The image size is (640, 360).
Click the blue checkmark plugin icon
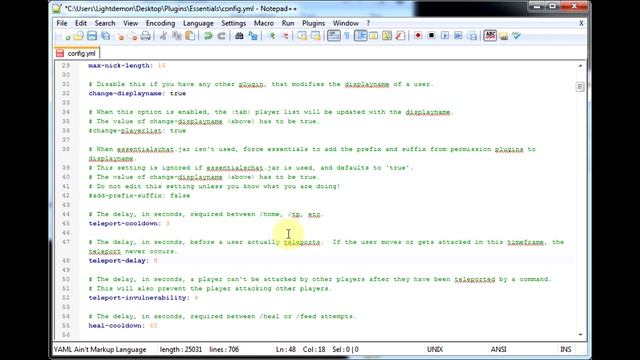click(x=517, y=36)
